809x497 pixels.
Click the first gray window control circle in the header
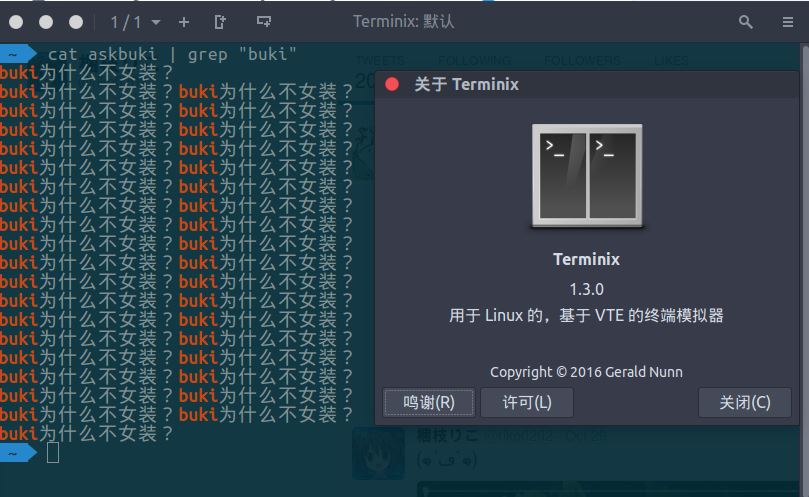click(x=16, y=22)
